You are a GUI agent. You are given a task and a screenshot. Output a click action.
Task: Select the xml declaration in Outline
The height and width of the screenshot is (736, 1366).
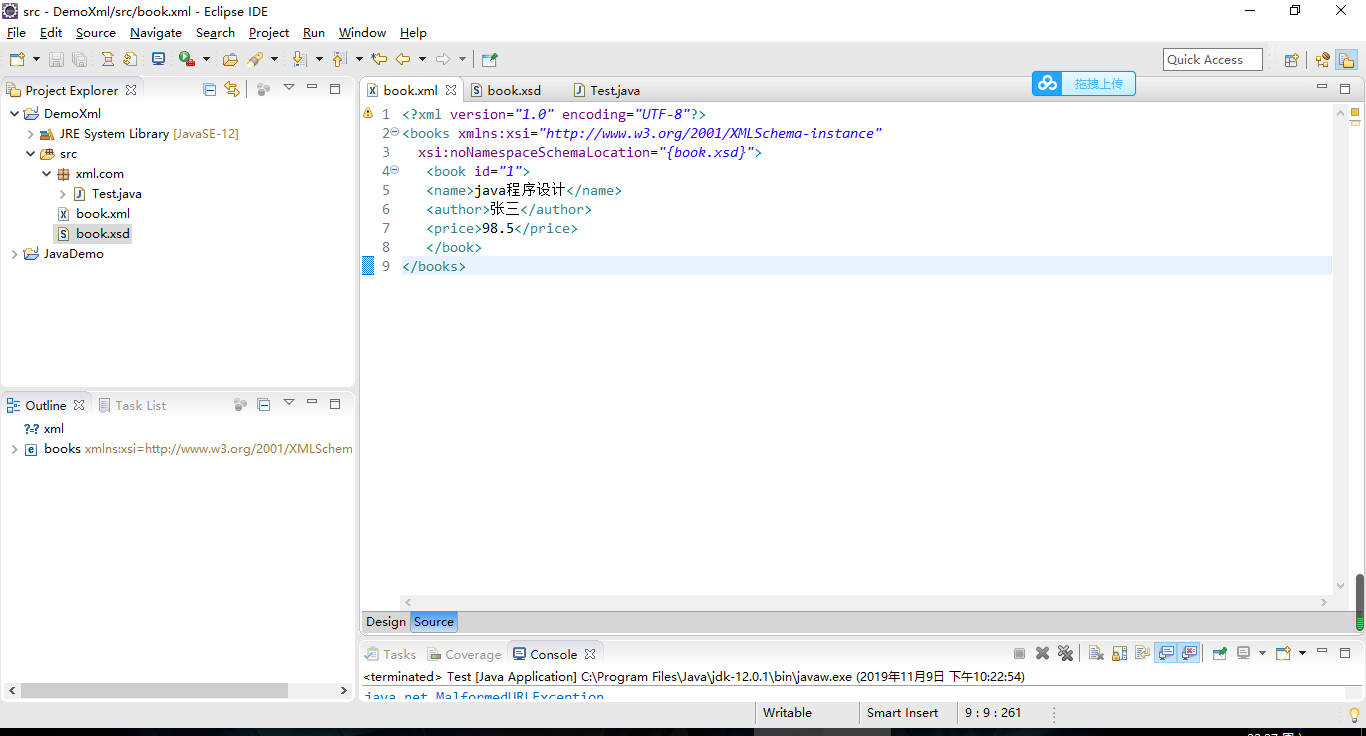point(44,429)
